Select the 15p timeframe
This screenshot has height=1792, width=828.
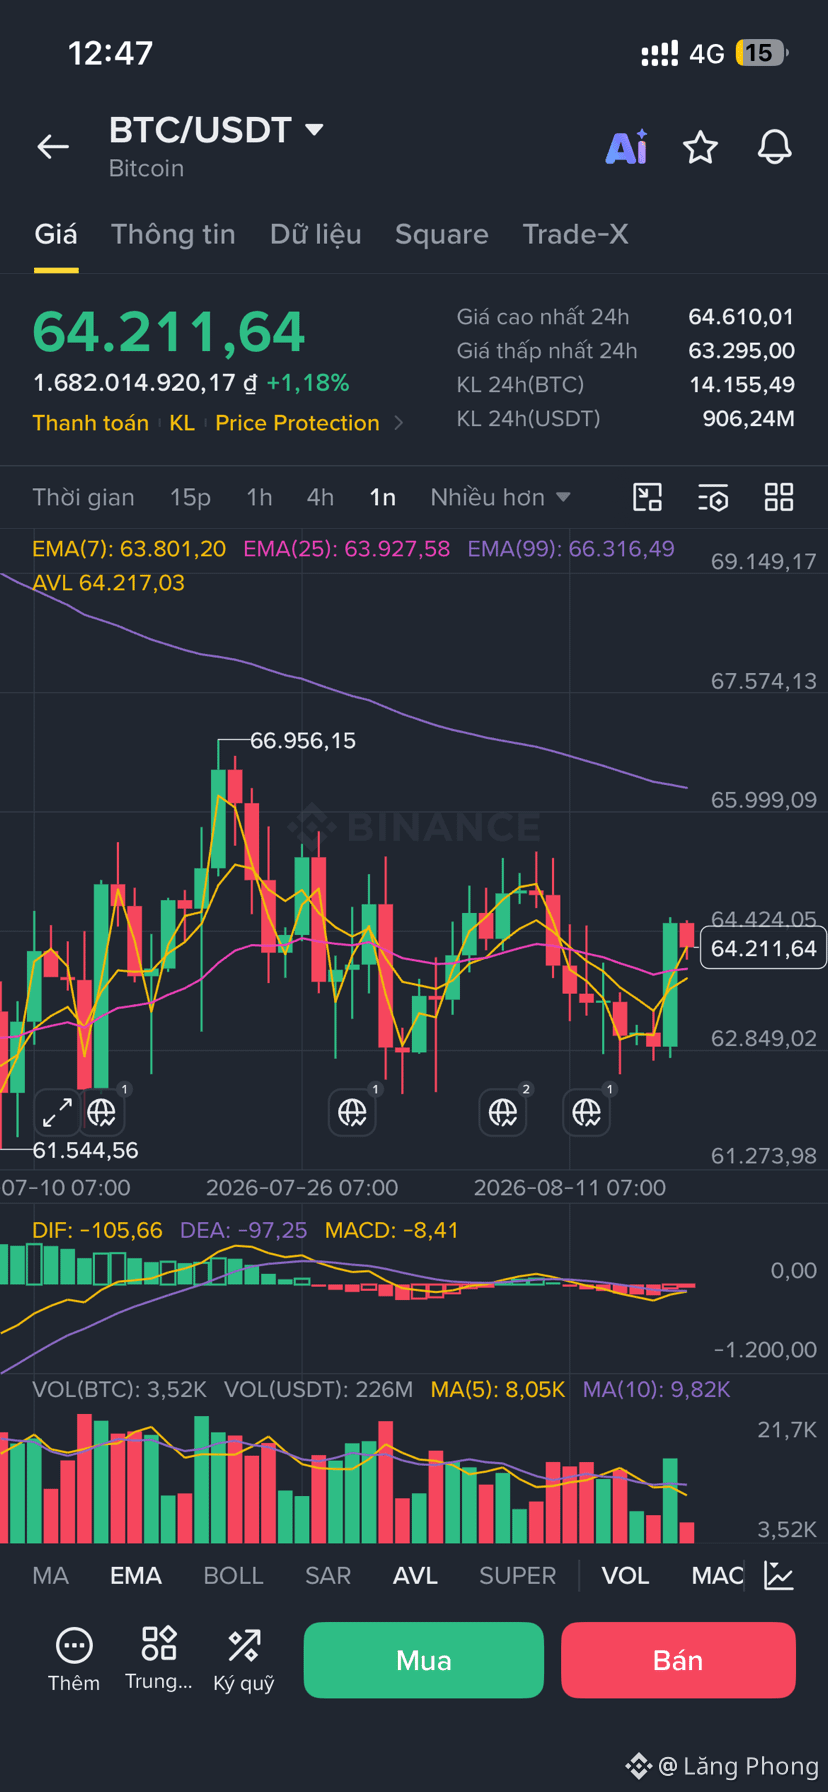click(x=190, y=497)
